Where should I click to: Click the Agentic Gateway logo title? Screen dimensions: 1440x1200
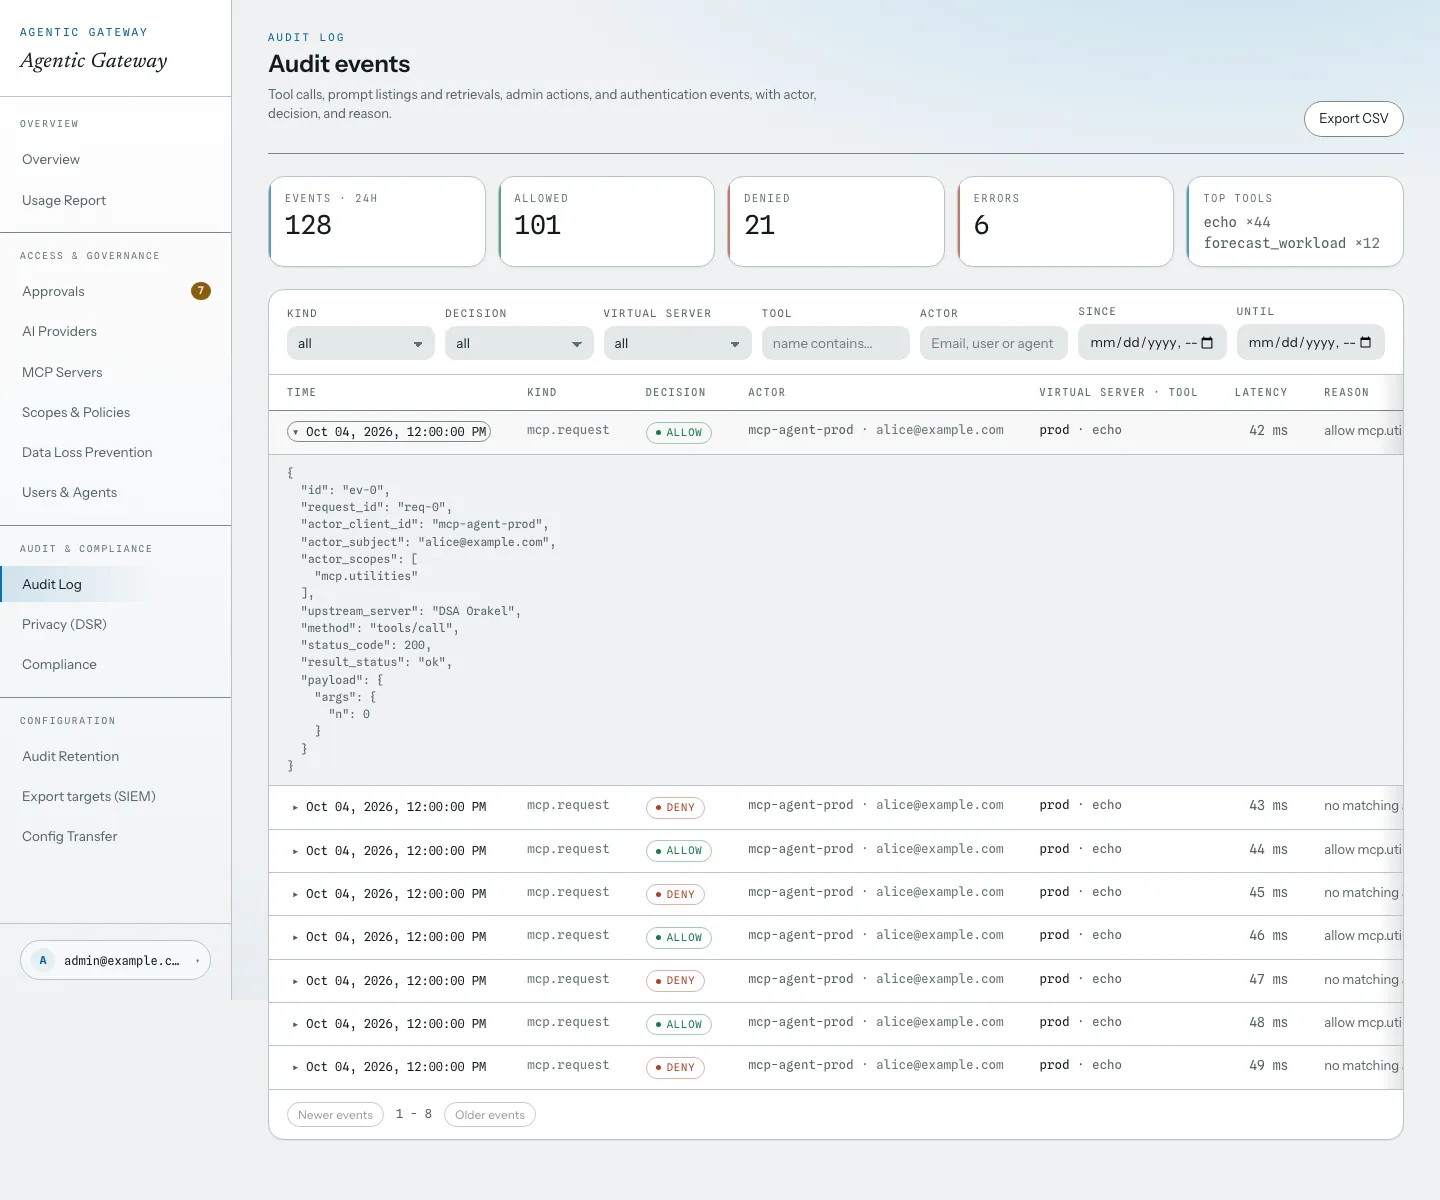(94, 60)
